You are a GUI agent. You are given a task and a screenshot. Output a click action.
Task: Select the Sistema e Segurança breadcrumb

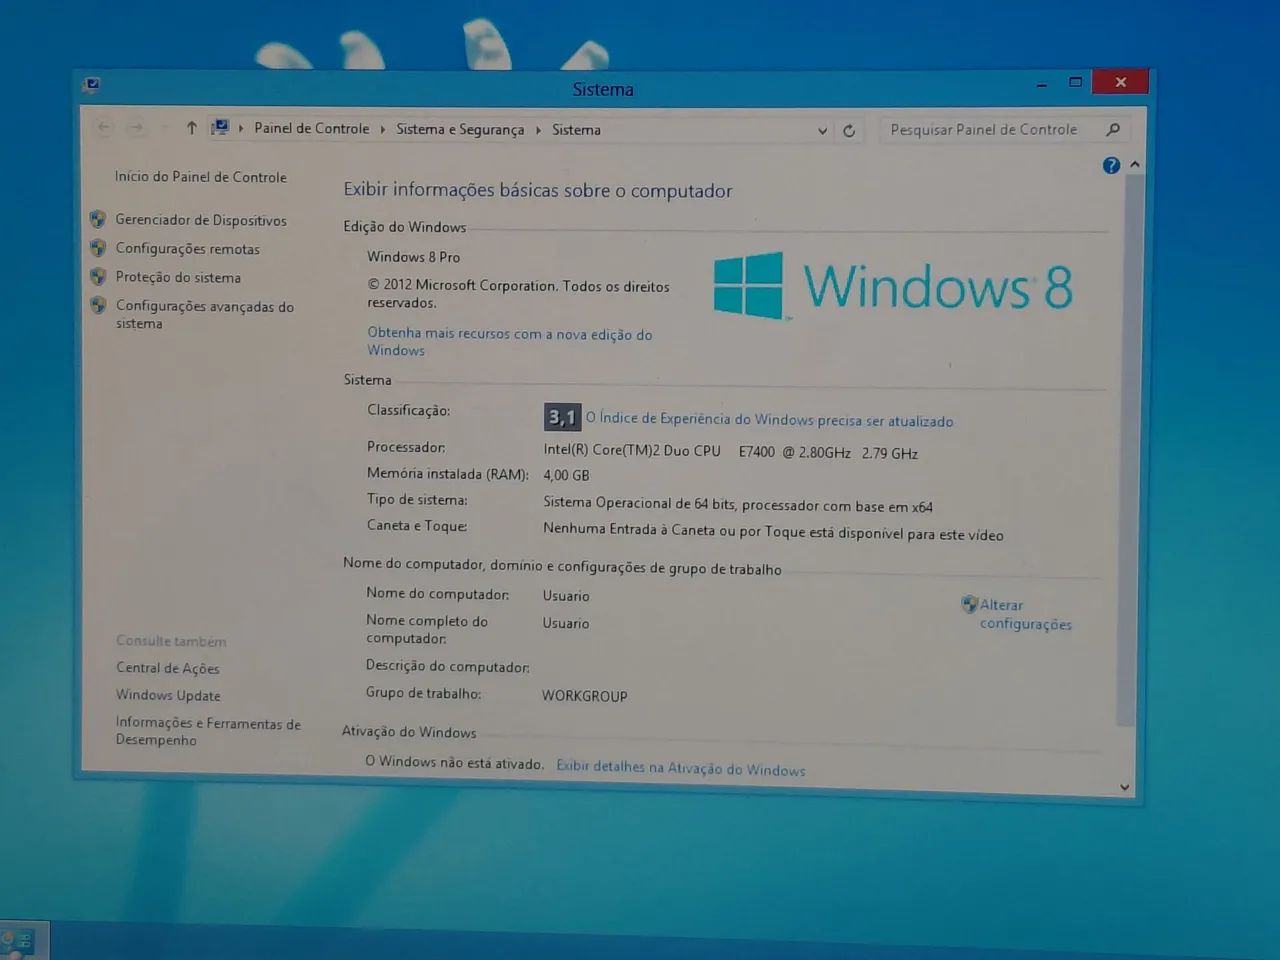pyautogui.click(x=460, y=129)
